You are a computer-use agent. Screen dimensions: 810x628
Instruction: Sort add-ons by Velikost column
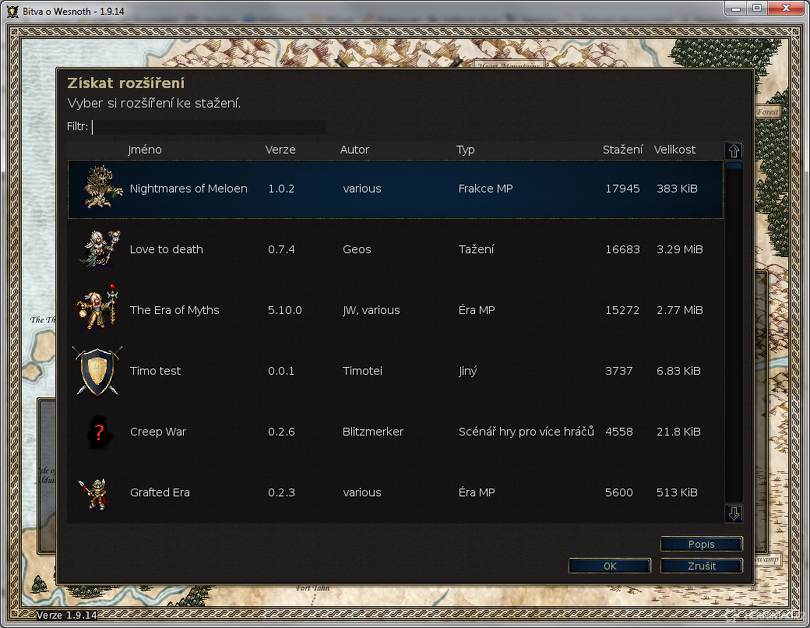click(x=675, y=150)
